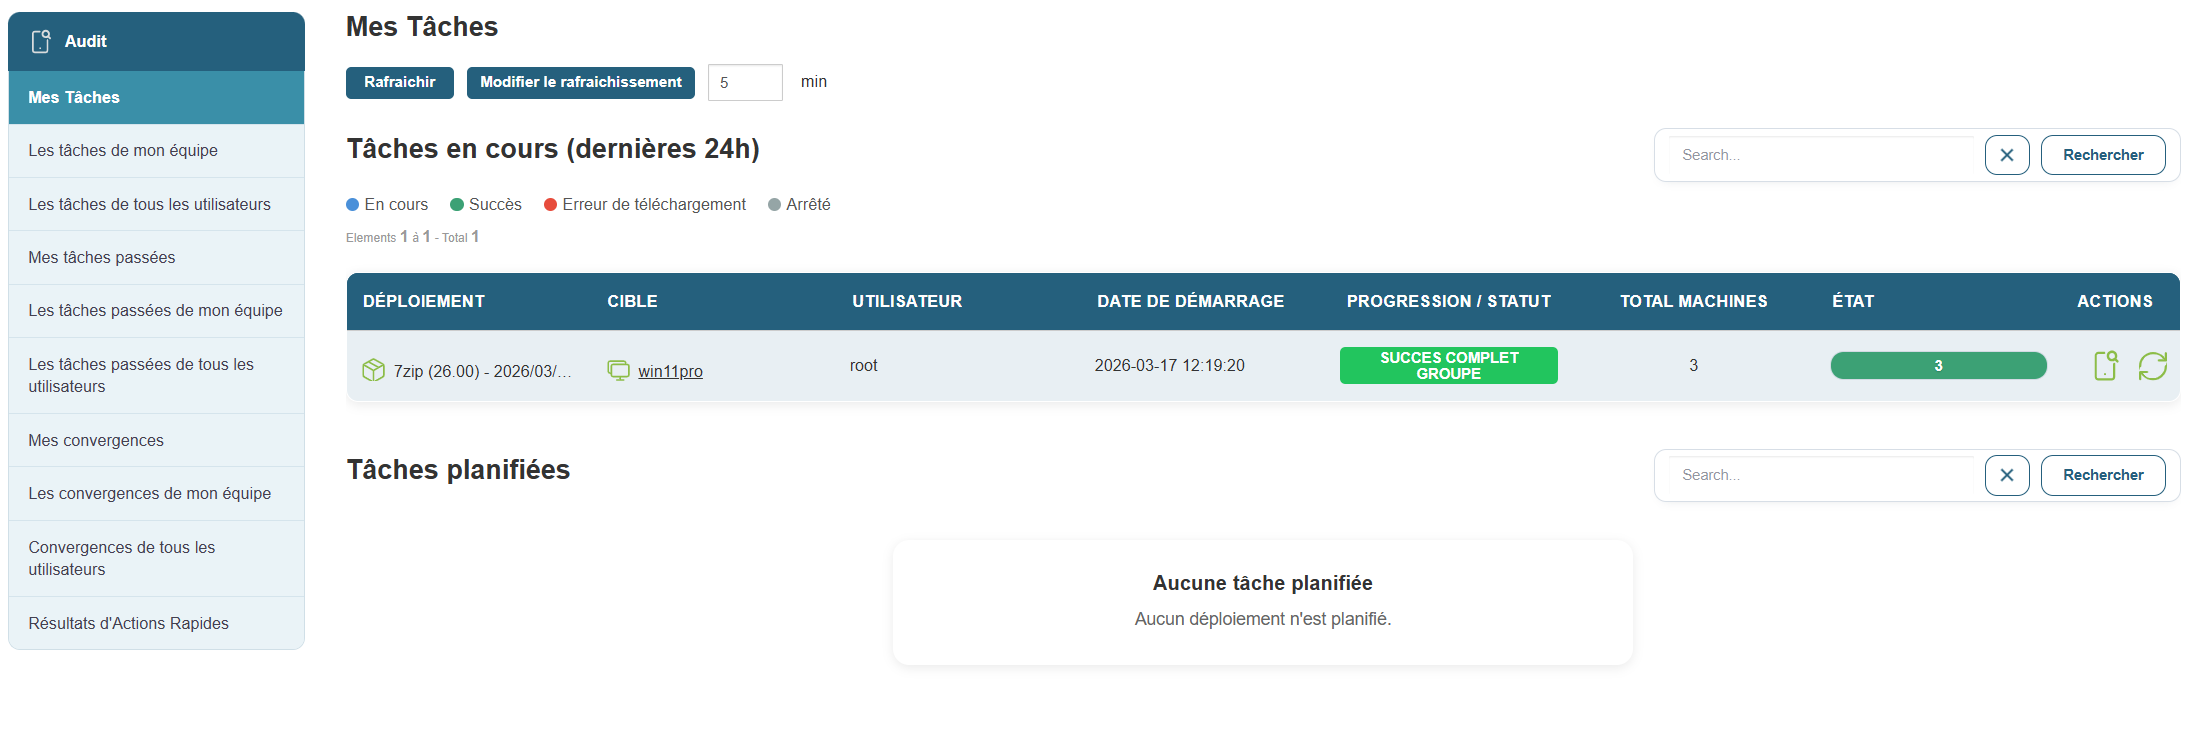Open Les tâches de mon équipe
Image resolution: width=2199 pixels, height=754 pixels.
tap(156, 150)
